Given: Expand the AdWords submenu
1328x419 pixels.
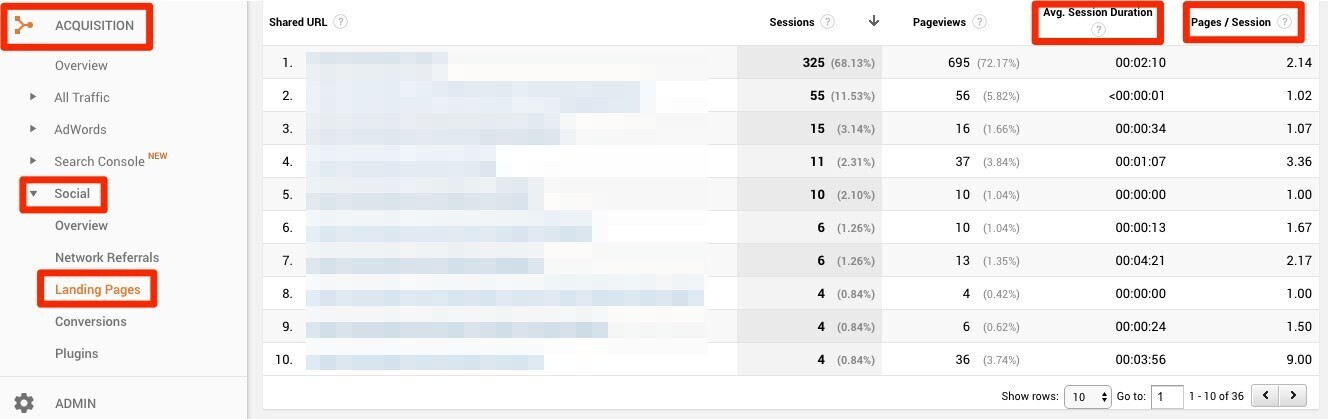Looking at the screenshot, I should (x=34, y=129).
